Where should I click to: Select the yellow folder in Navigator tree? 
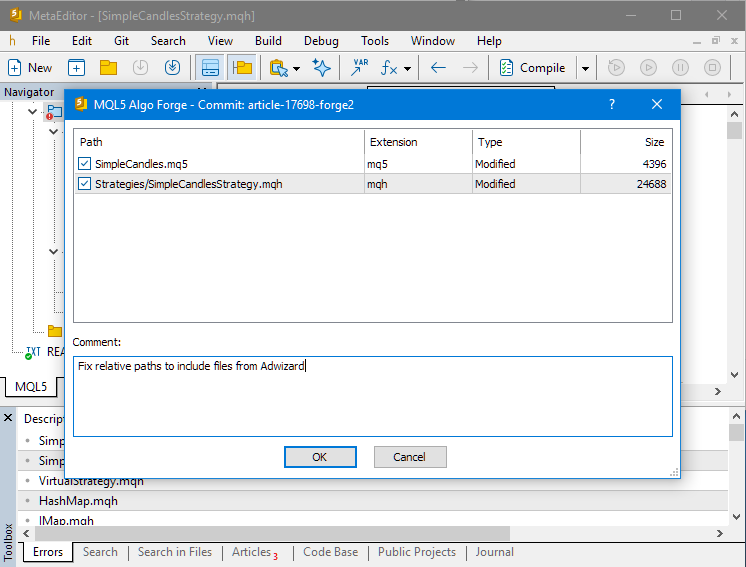(55, 331)
